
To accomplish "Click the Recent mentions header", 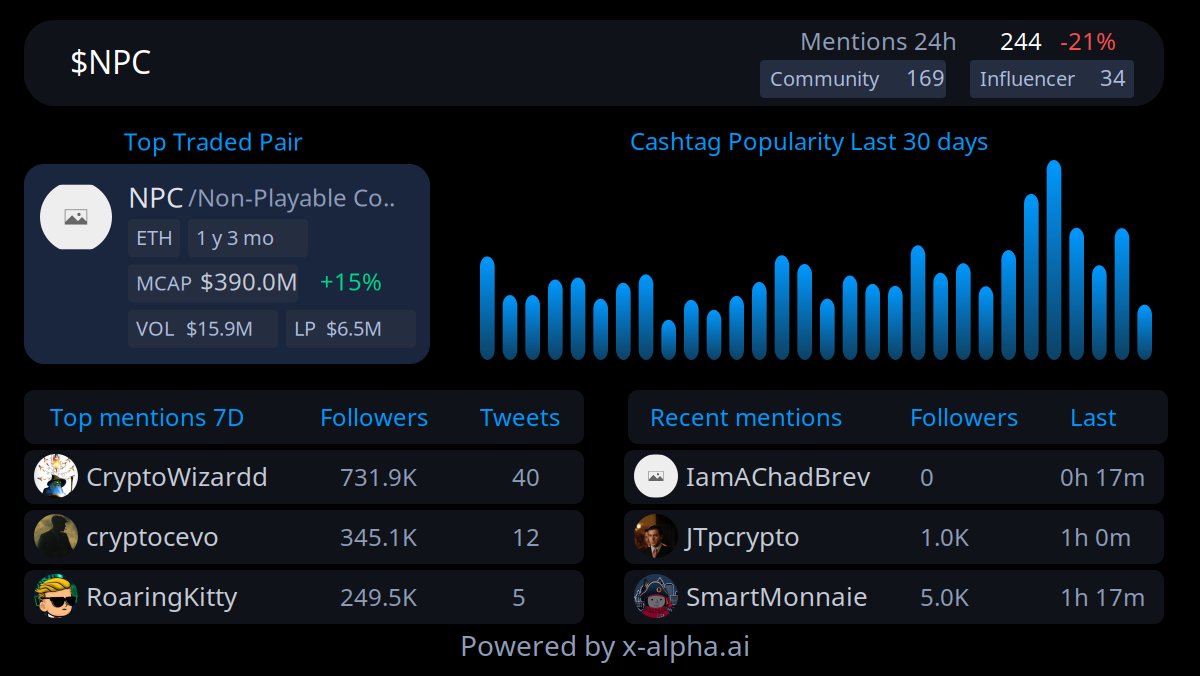I will point(746,418).
